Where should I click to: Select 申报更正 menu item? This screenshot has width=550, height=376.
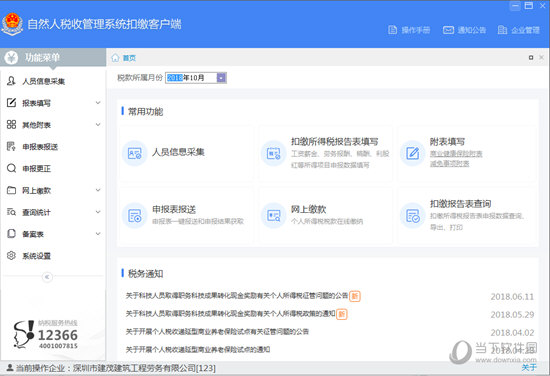[x=36, y=169]
